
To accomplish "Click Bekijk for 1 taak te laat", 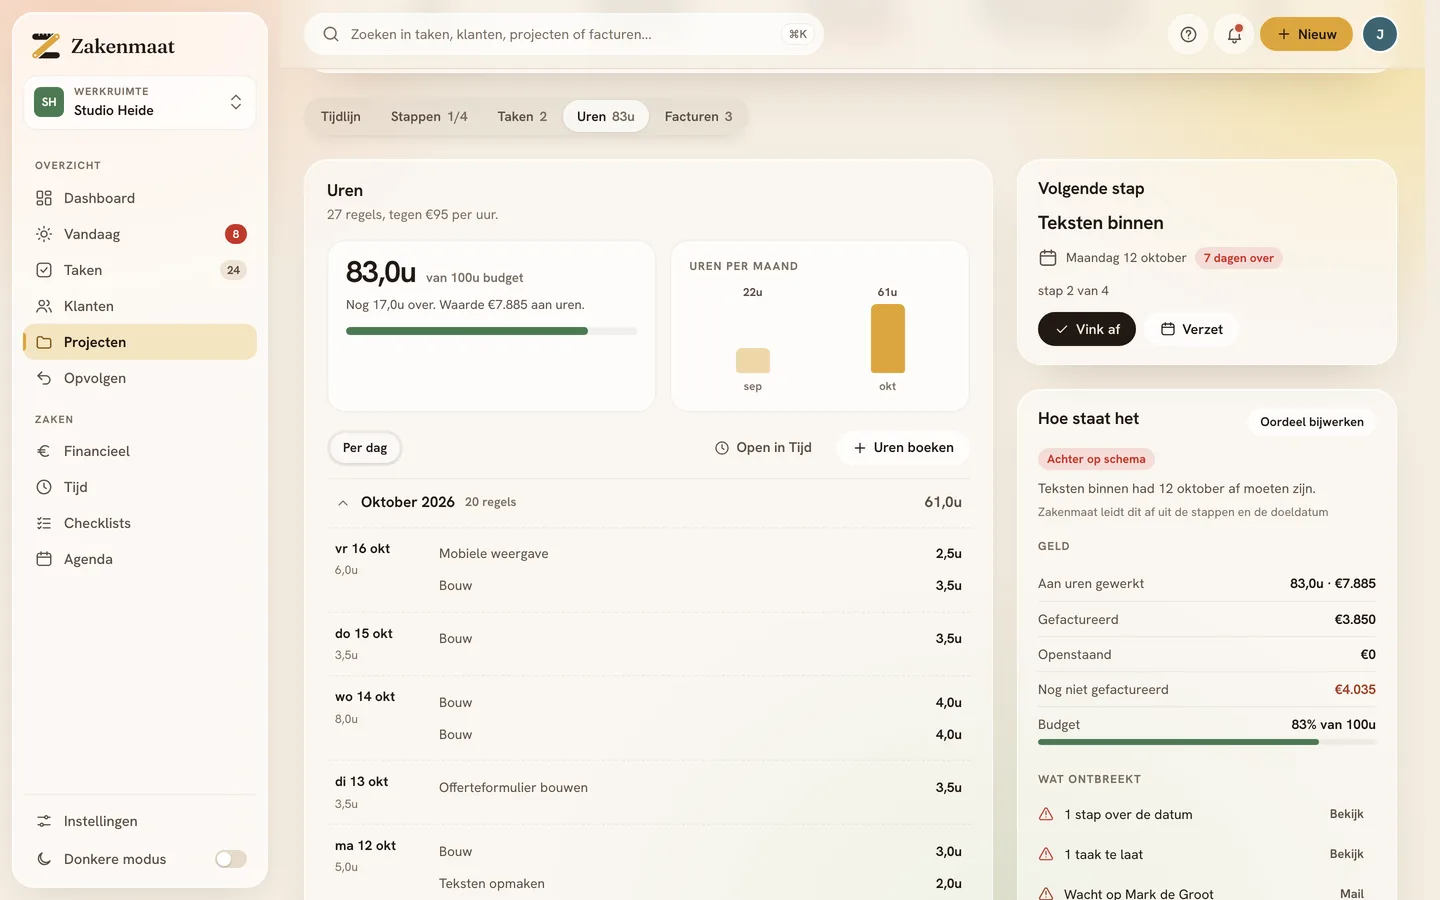I will point(1346,854).
